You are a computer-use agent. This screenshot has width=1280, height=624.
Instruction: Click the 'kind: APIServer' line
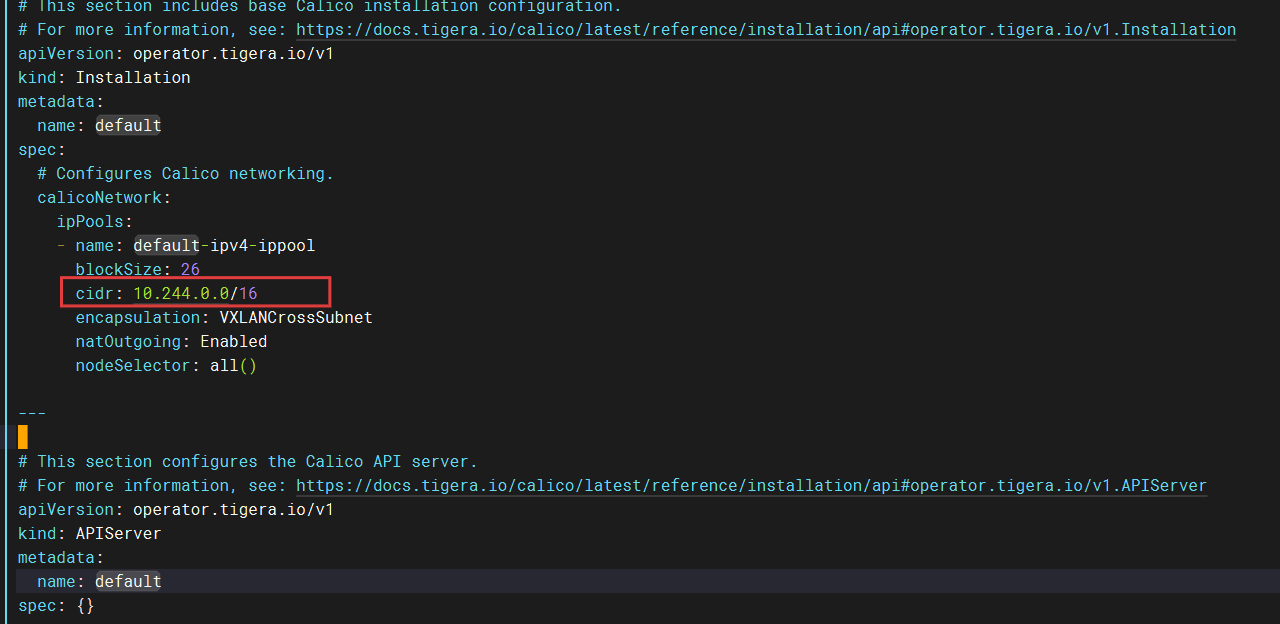(90, 533)
